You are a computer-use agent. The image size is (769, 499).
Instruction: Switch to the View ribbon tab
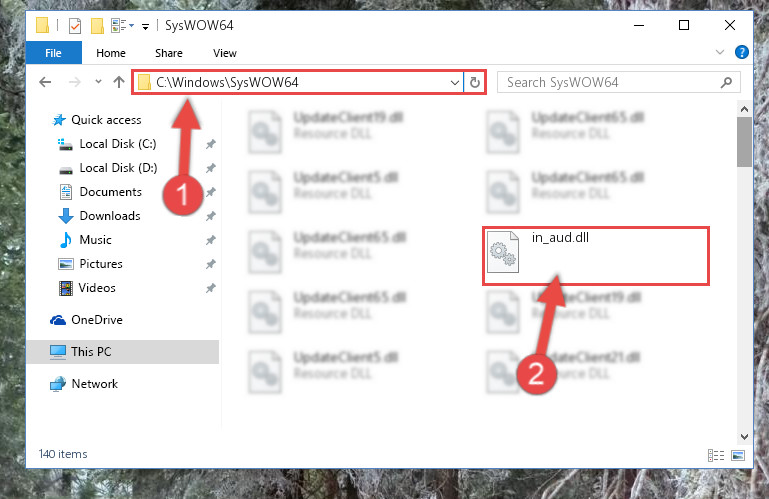coord(225,53)
